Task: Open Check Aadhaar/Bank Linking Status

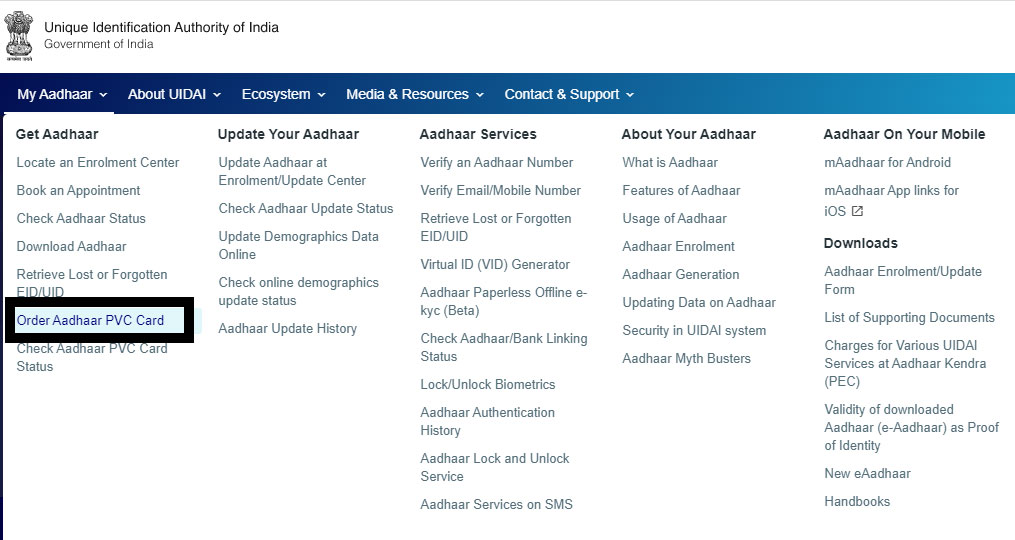Action: point(504,347)
